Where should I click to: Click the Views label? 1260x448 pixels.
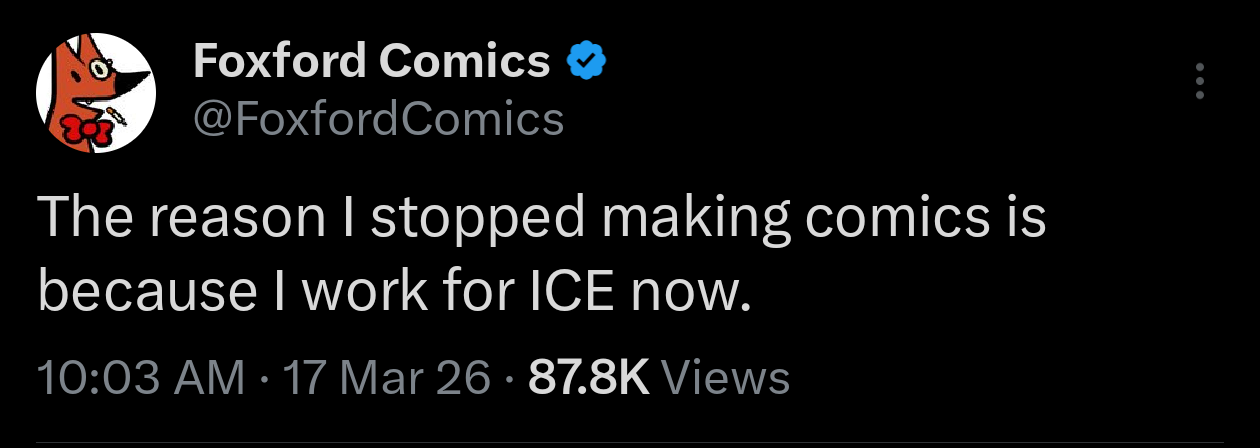point(726,378)
